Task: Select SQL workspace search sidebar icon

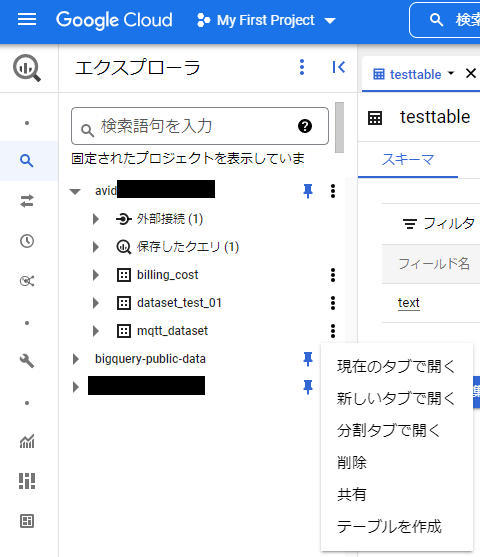Action: click(x=27, y=161)
